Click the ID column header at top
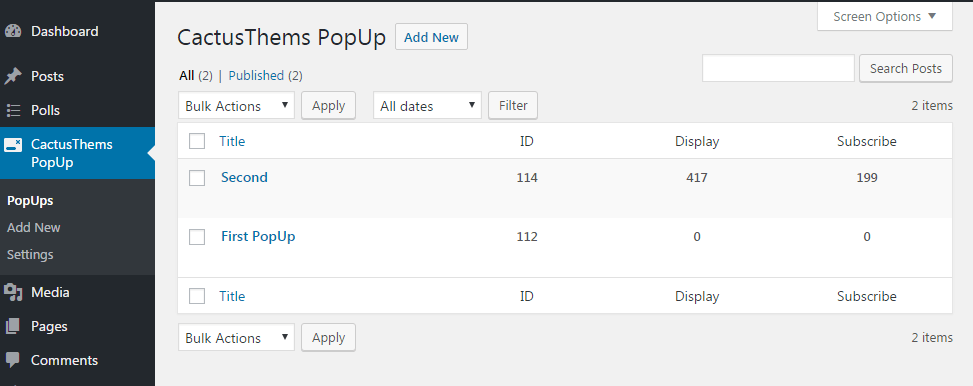This screenshot has width=973, height=386. (x=527, y=141)
